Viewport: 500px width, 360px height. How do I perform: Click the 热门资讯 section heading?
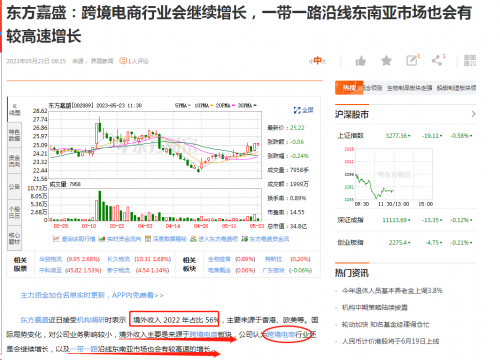(x=352, y=273)
